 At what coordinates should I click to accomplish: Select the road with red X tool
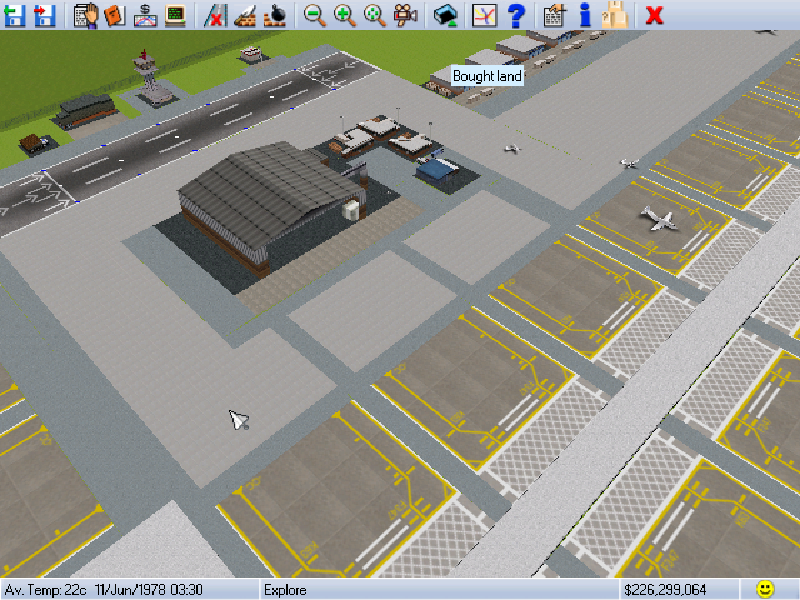pos(215,14)
